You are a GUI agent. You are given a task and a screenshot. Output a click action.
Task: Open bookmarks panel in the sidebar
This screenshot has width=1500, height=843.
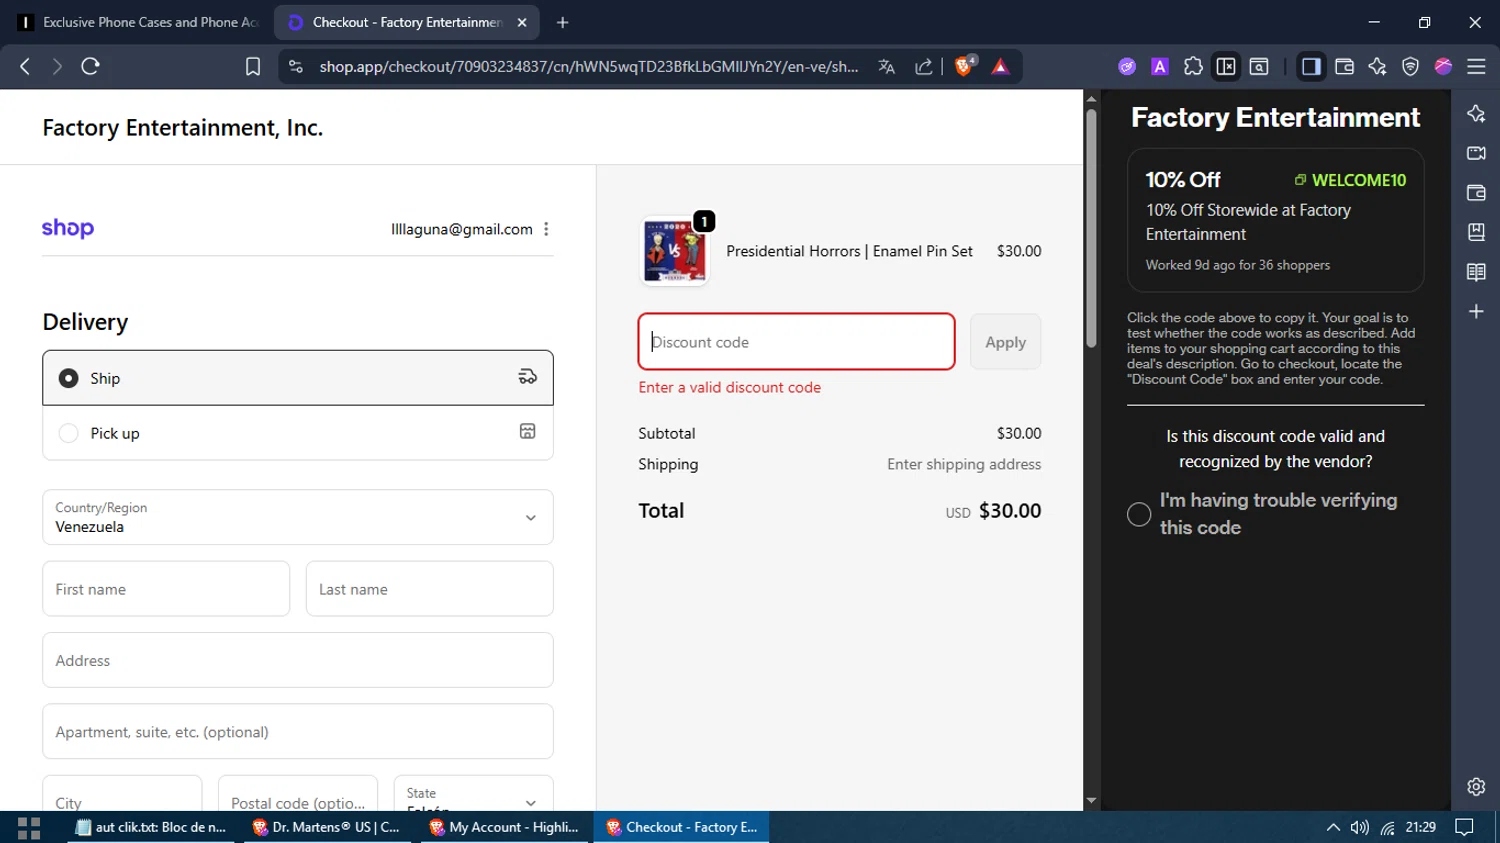click(1476, 232)
